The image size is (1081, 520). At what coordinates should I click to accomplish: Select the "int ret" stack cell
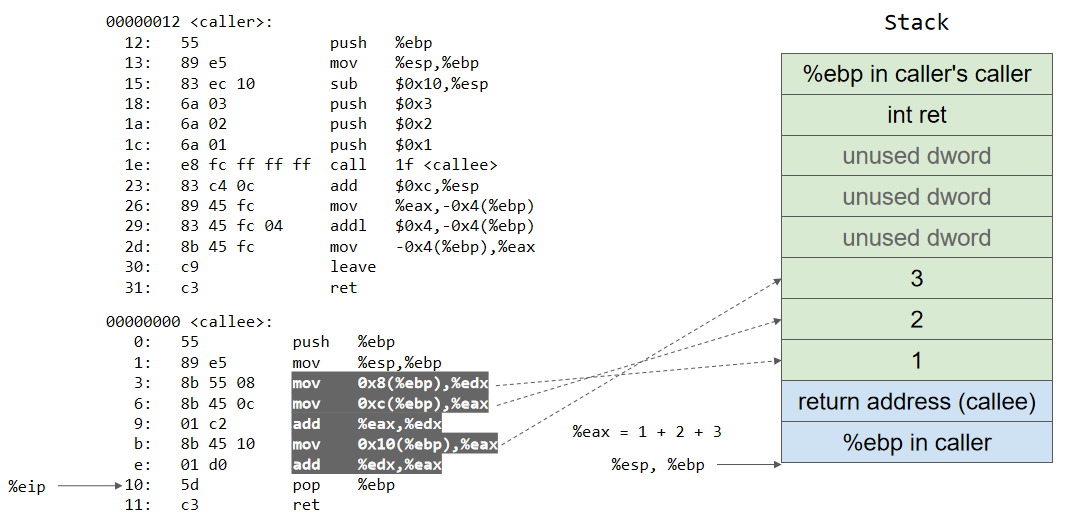pyautogui.click(x=916, y=115)
